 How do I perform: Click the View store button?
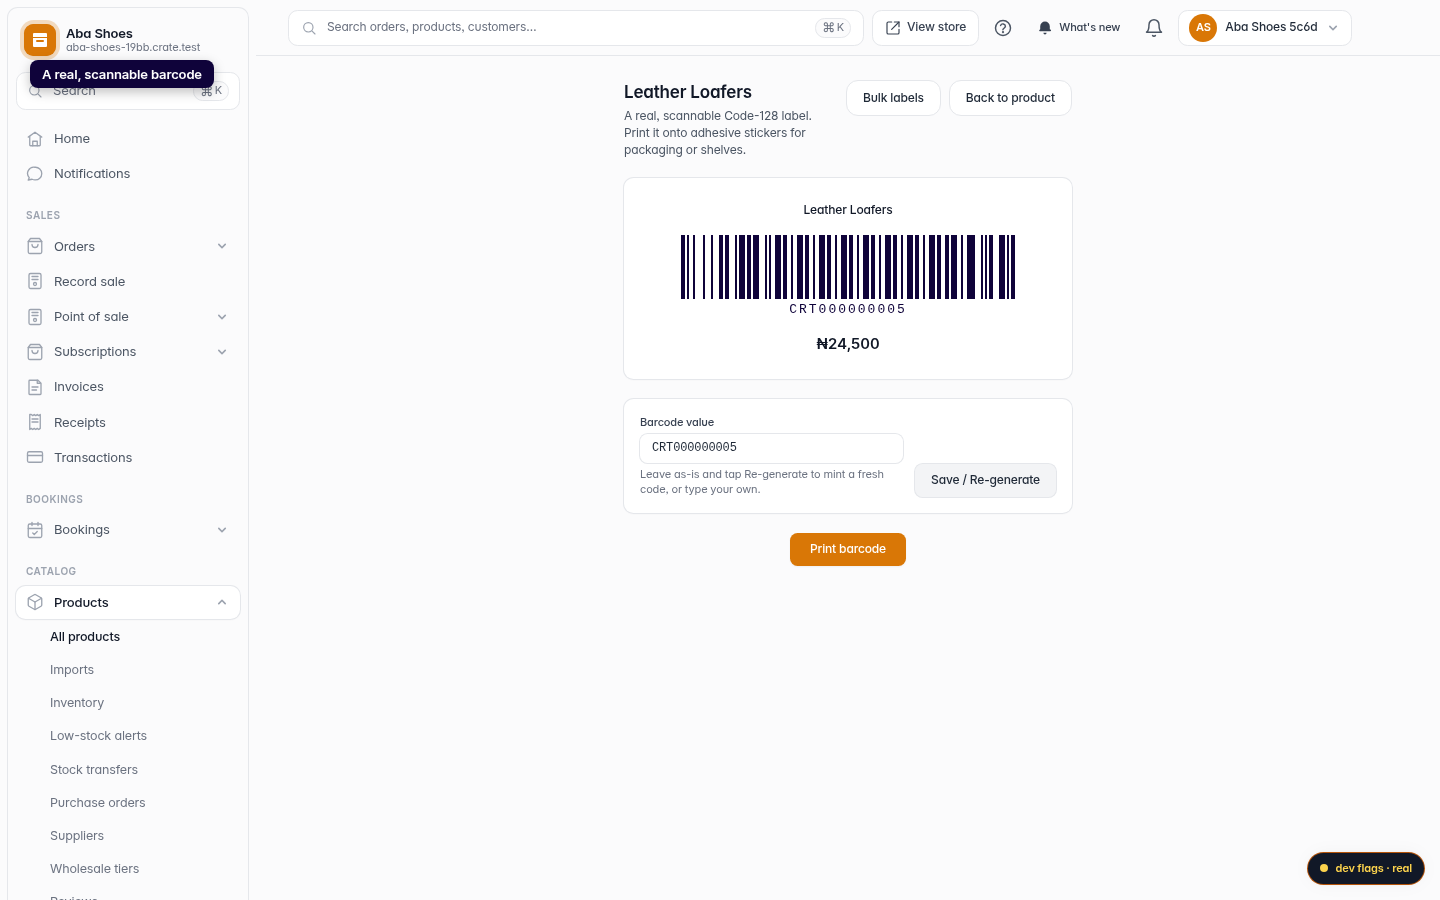click(925, 28)
